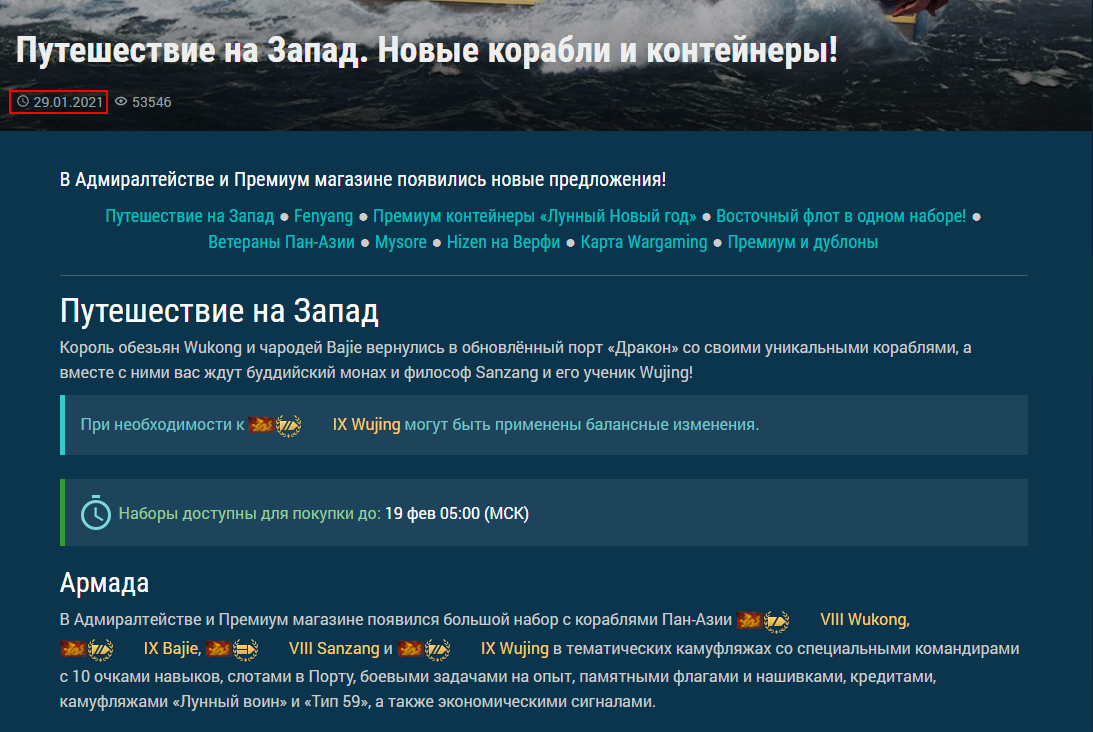Click IX Wujing ship link in balance notice
The height and width of the screenshot is (732, 1093).
click(367, 425)
